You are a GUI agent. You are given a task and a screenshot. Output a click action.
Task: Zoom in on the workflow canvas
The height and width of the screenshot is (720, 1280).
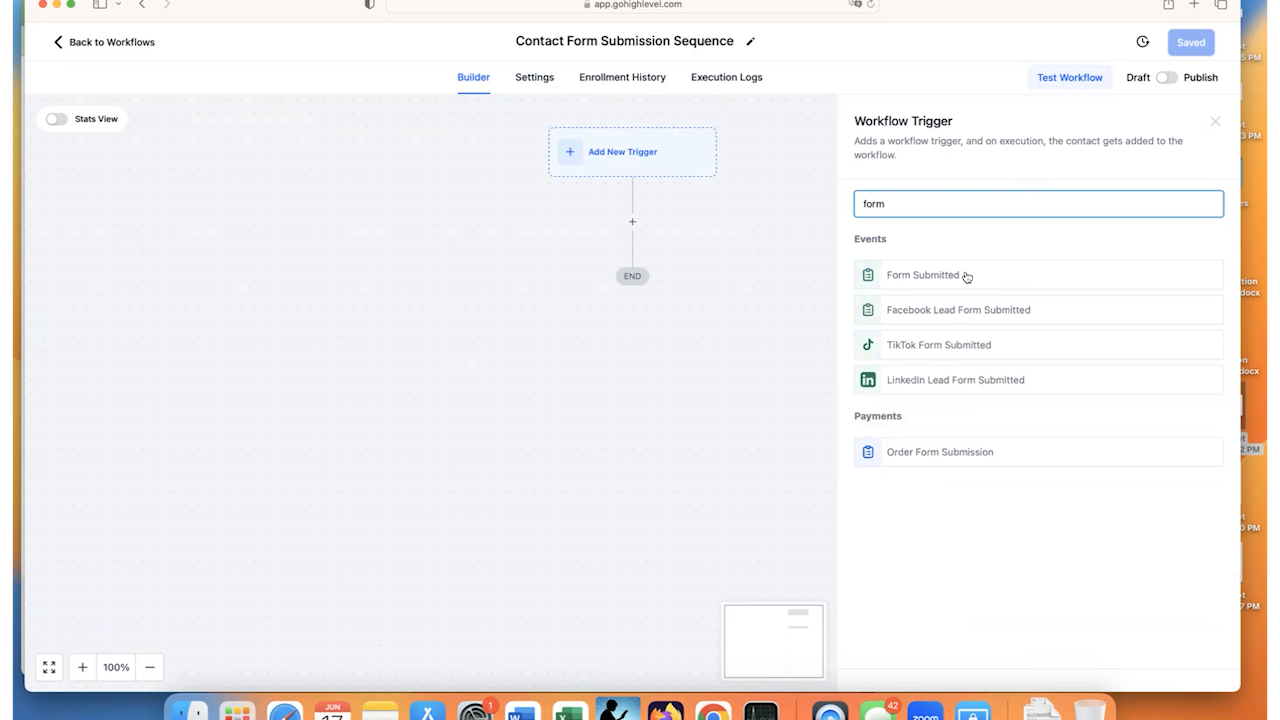[x=82, y=667]
